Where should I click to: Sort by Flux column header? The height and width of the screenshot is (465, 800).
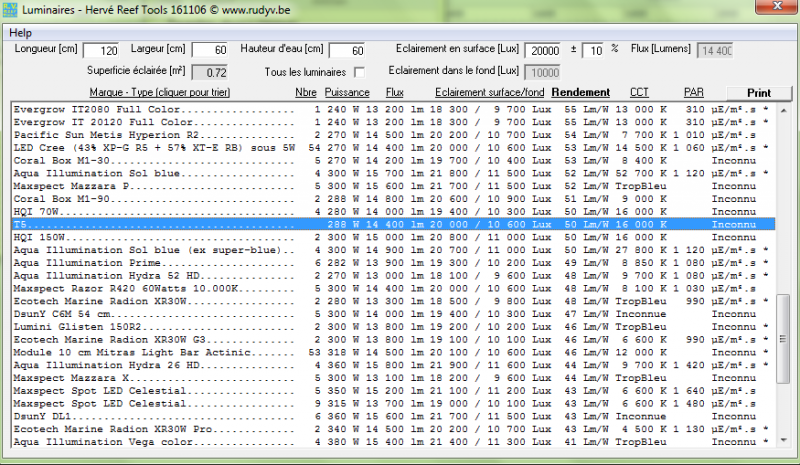tap(394, 92)
